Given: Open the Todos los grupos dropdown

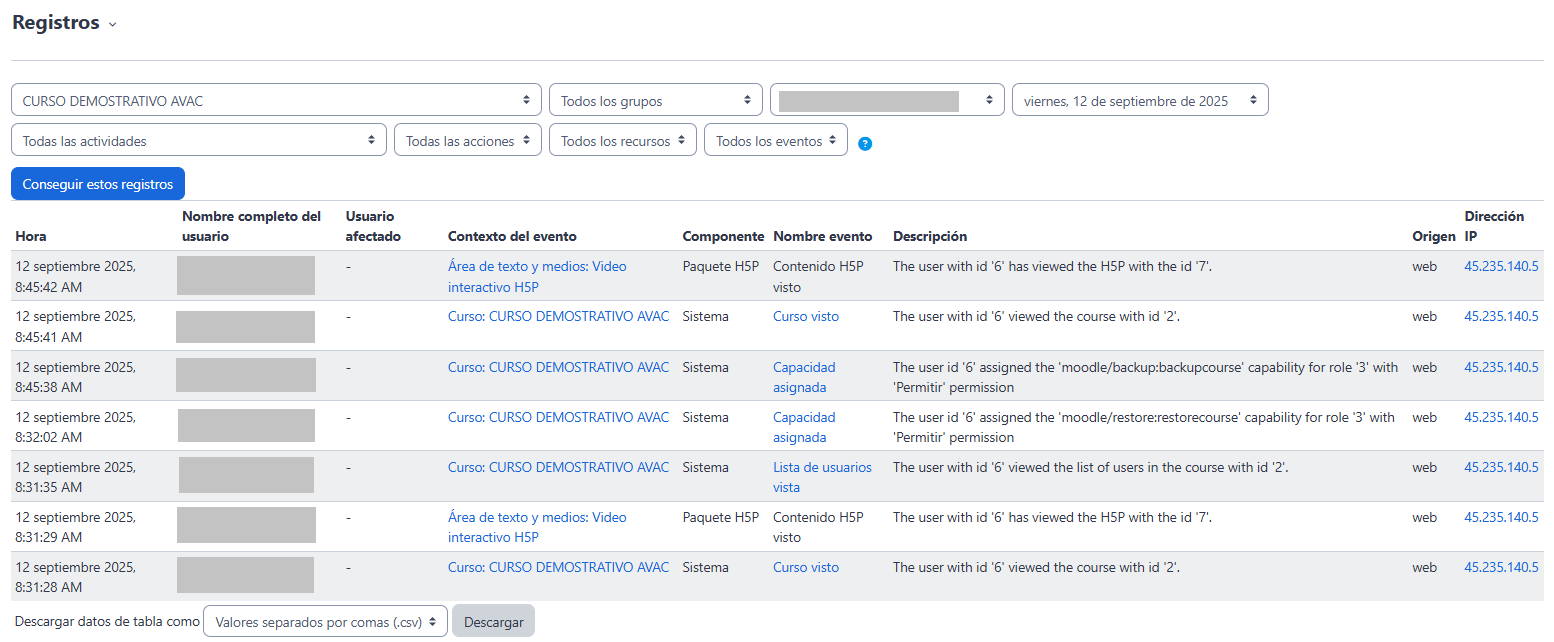Looking at the screenshot, I should pos(655,100).
